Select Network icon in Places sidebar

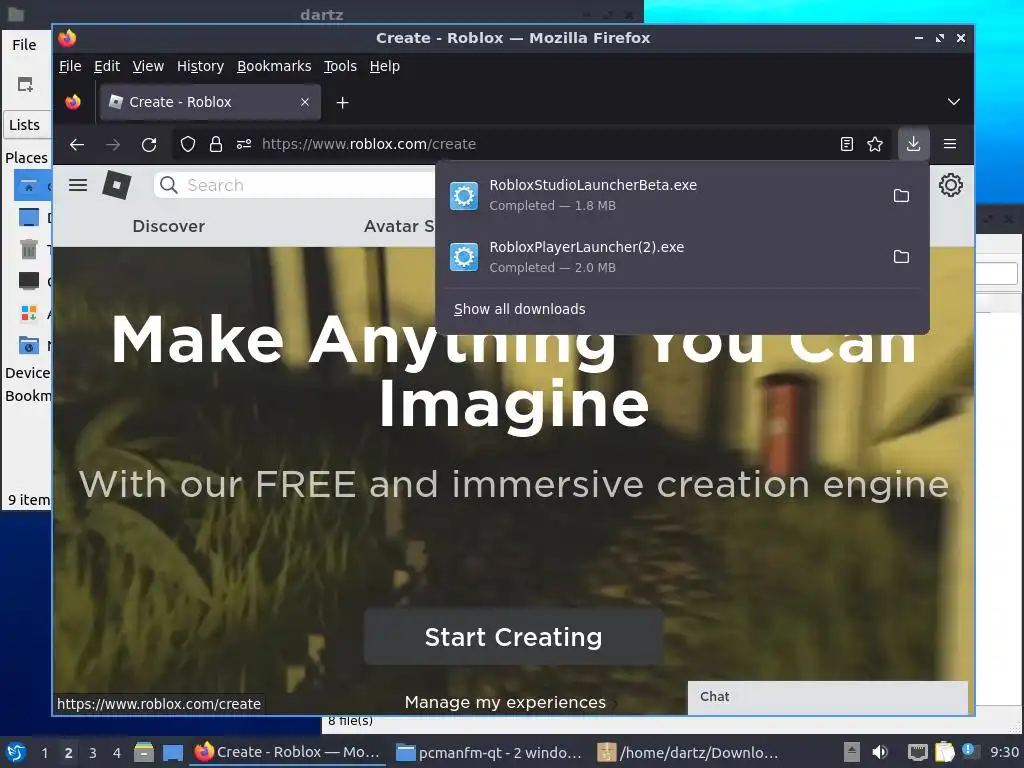pyautogui.click(x=29, y=345)
